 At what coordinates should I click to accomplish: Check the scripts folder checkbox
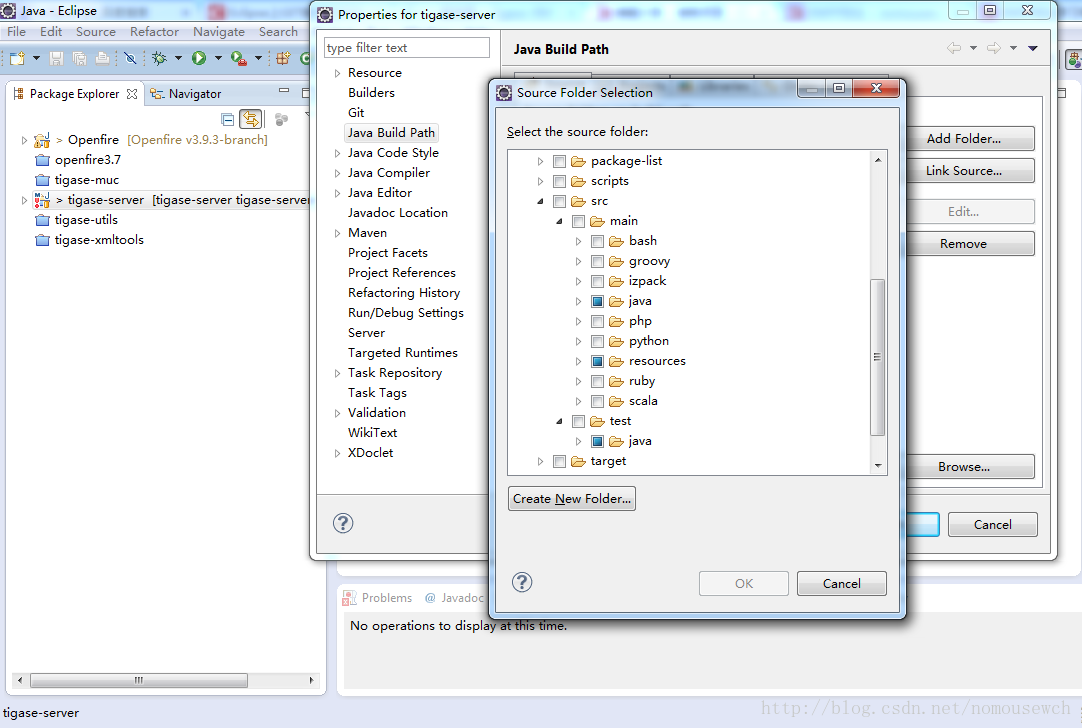click(x=560, y=181)
